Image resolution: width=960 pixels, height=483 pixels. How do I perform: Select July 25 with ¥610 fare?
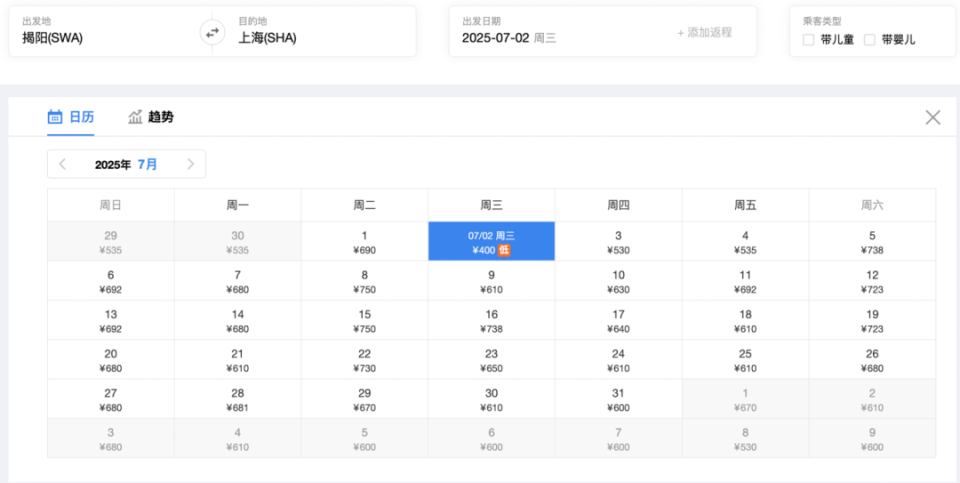click(x=745, y=359)
